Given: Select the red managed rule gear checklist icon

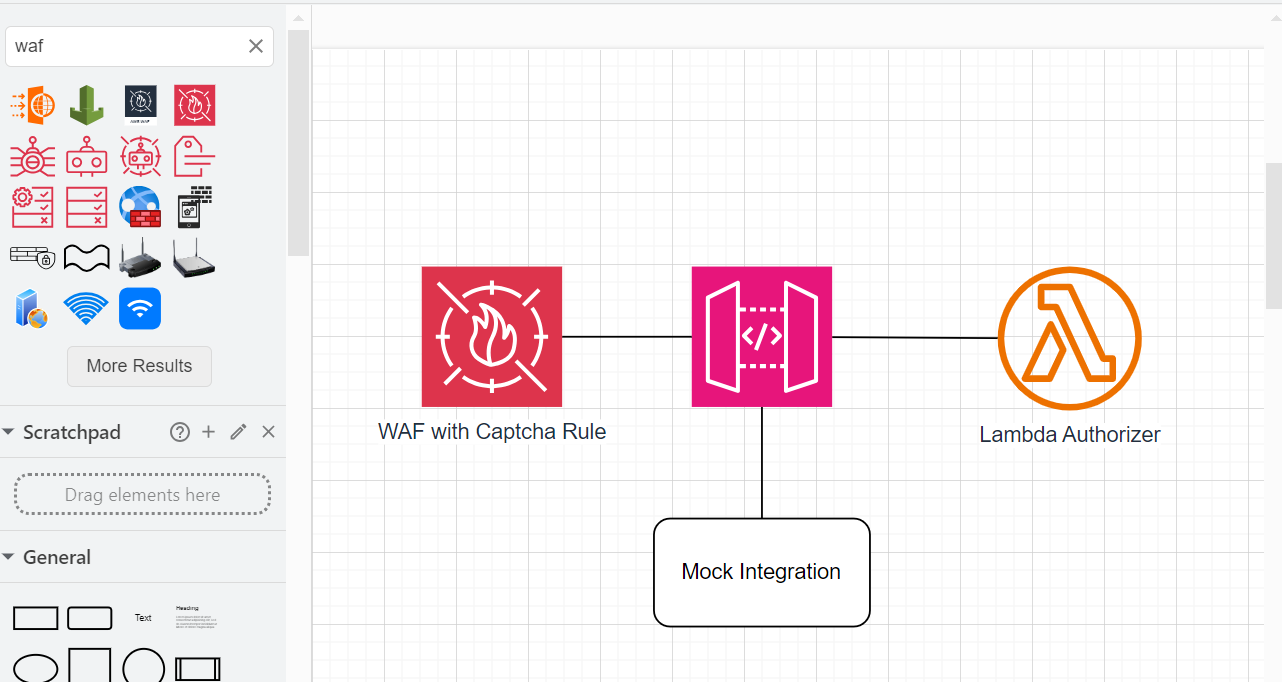Looking at the screenshot, I should 32,207.
